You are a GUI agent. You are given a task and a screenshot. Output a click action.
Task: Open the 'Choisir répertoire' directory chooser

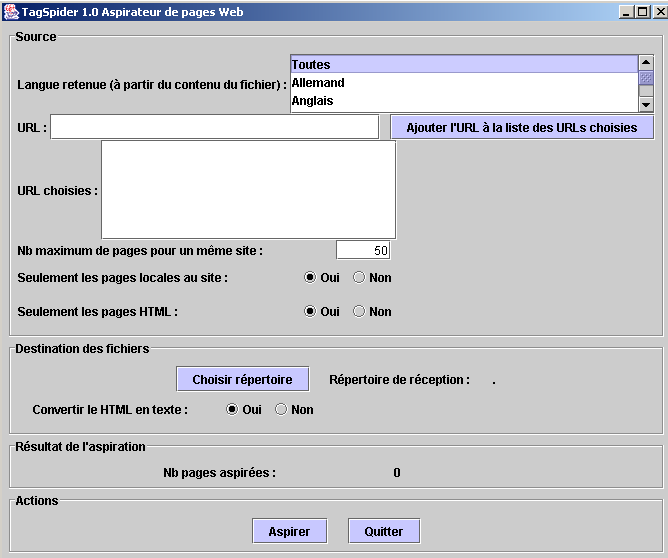(242, 380)
